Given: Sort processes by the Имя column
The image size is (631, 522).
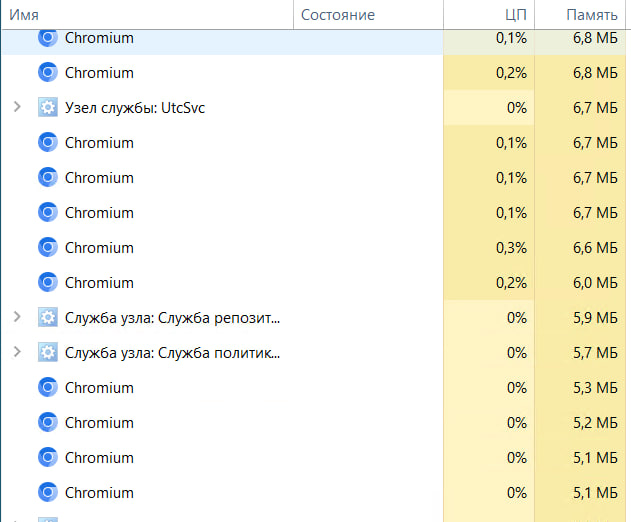Looking at the screenshot, I should pos(24,14).
